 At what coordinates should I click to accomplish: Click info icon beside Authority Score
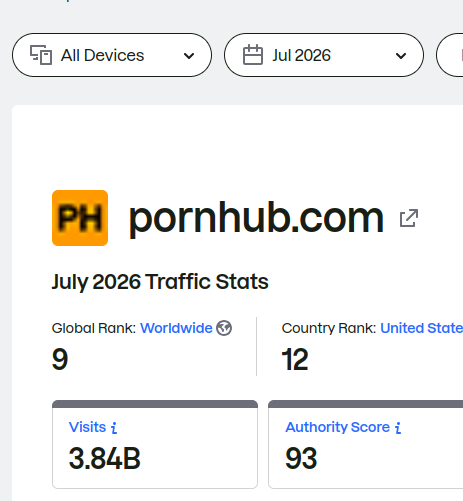click(398, 428)
